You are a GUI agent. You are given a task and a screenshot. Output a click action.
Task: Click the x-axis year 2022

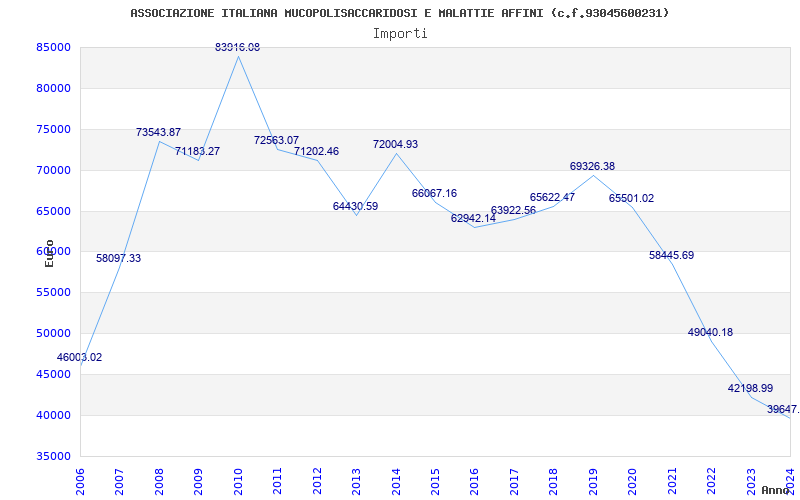click(x=712, y=481)
